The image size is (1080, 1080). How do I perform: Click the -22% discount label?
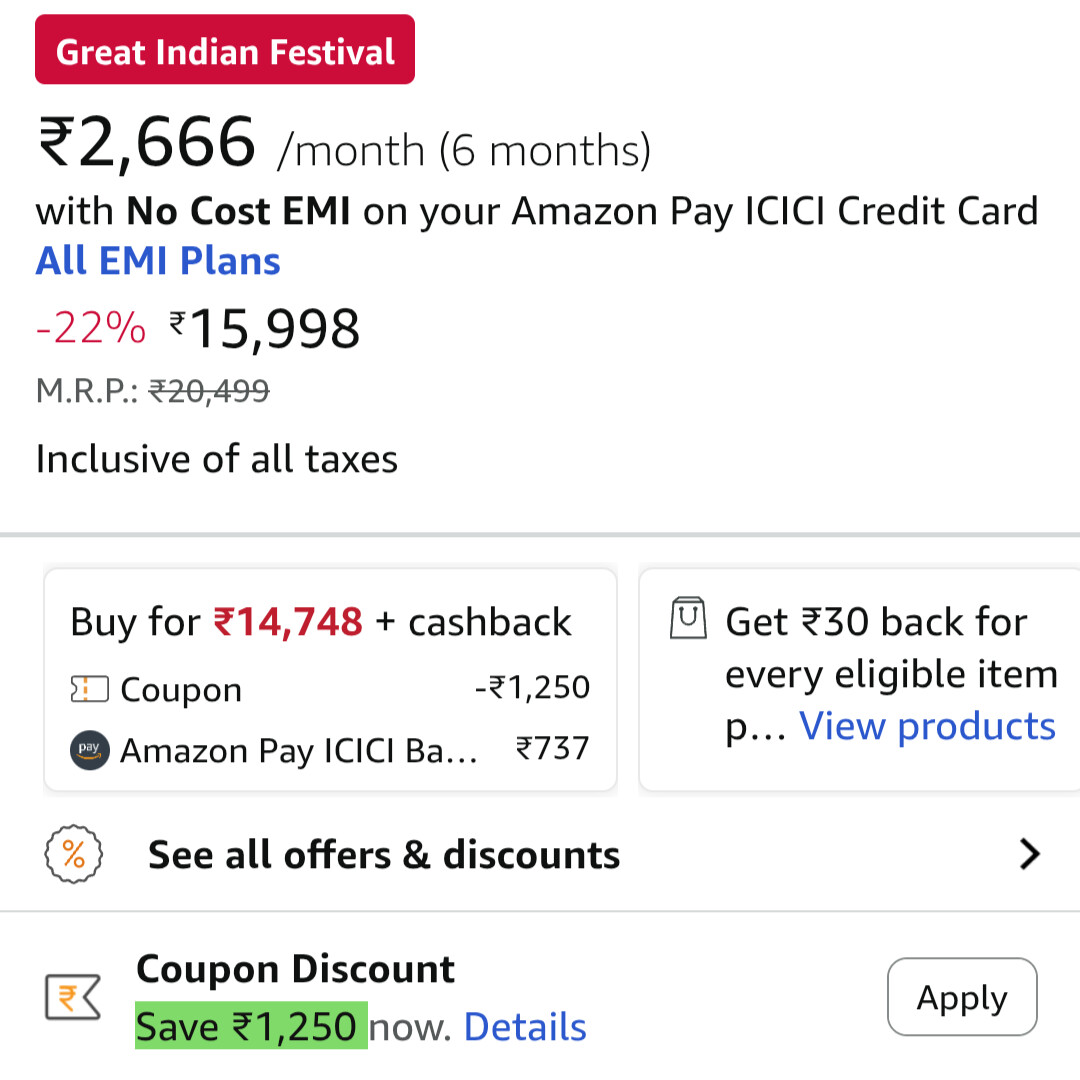90,328
